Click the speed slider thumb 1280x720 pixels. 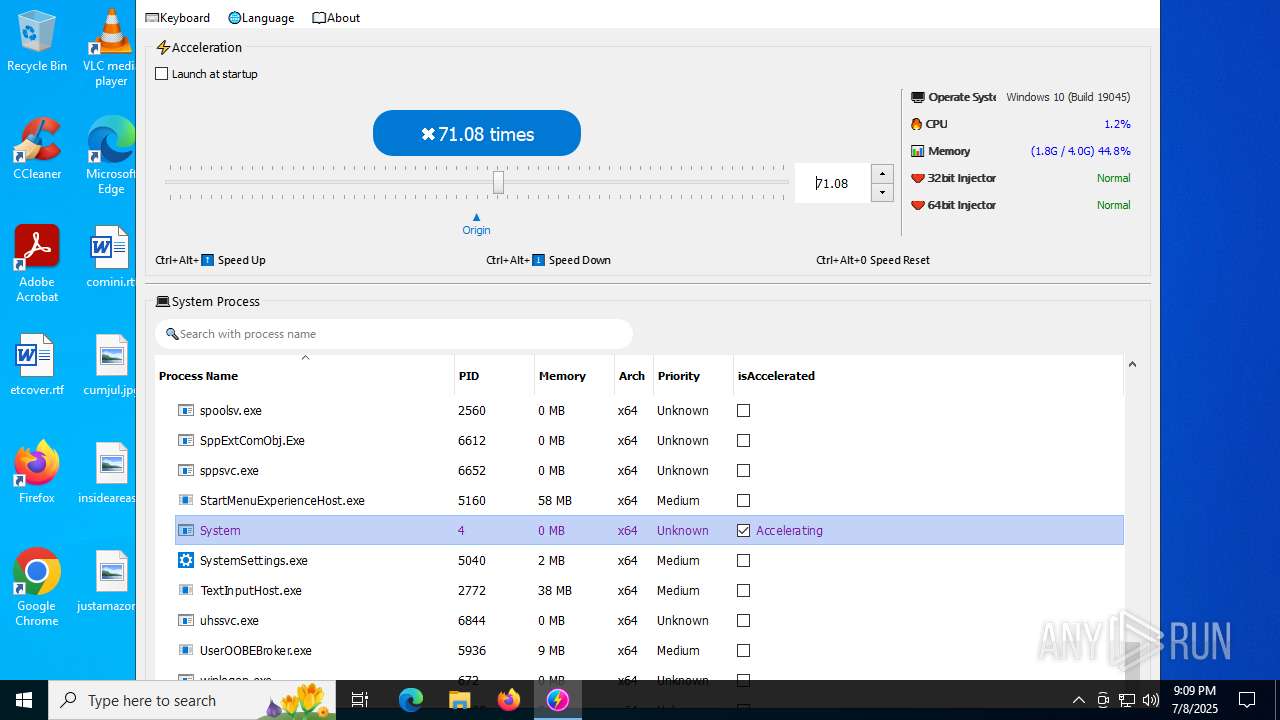point(498,182)
